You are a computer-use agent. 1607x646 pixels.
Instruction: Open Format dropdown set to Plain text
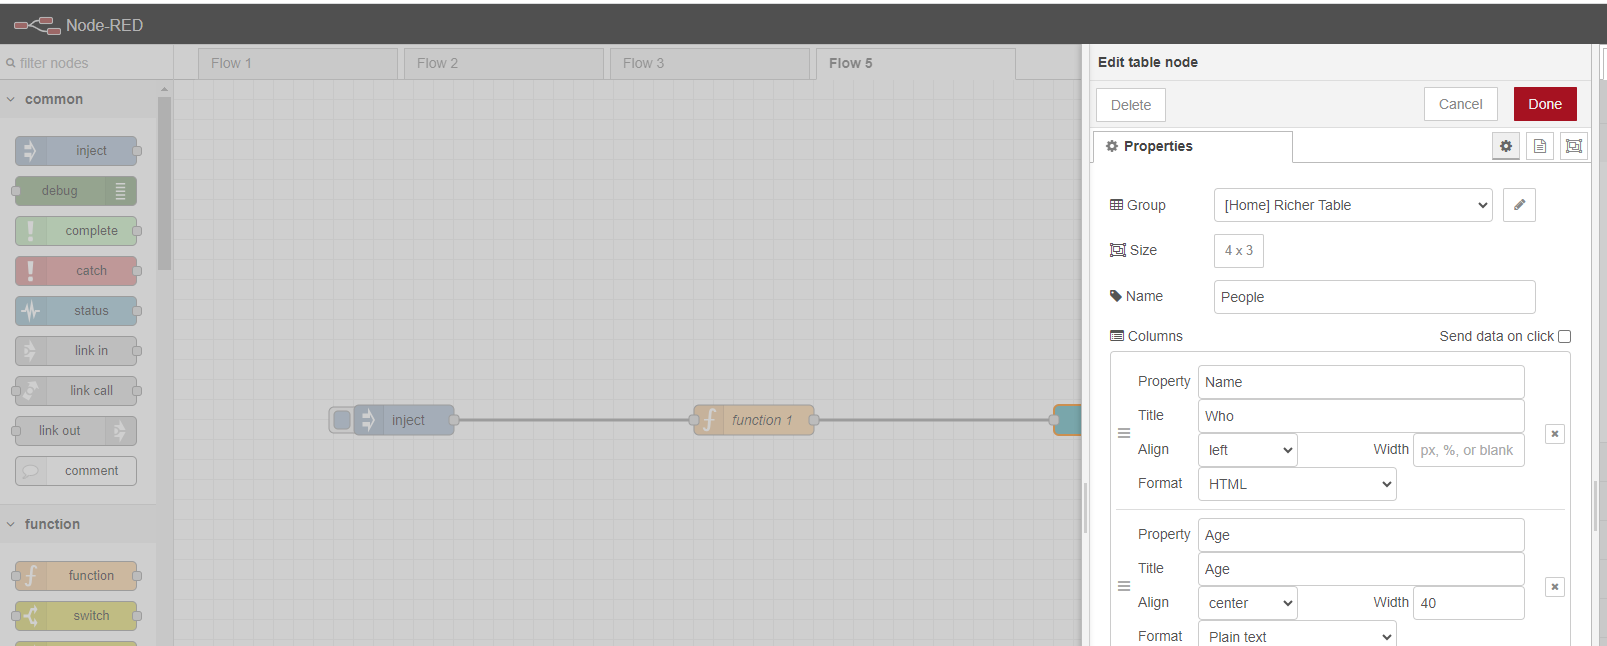pyautogui.click(x=1297, y=636)
